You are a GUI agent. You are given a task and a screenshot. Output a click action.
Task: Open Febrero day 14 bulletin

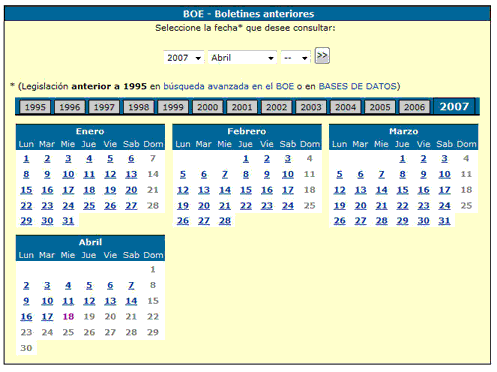225,190
